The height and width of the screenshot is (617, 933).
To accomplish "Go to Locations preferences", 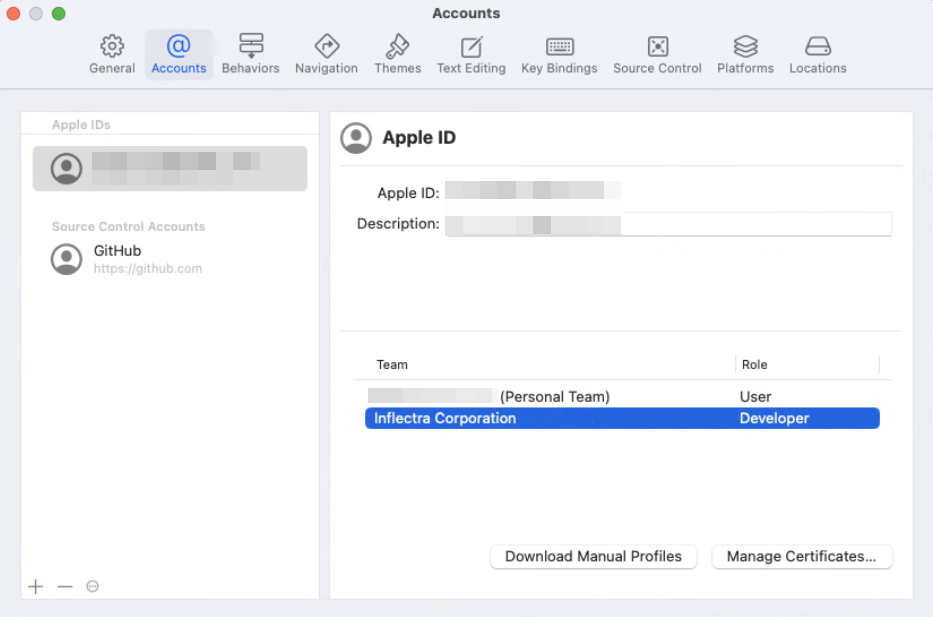I will (817, 54).
